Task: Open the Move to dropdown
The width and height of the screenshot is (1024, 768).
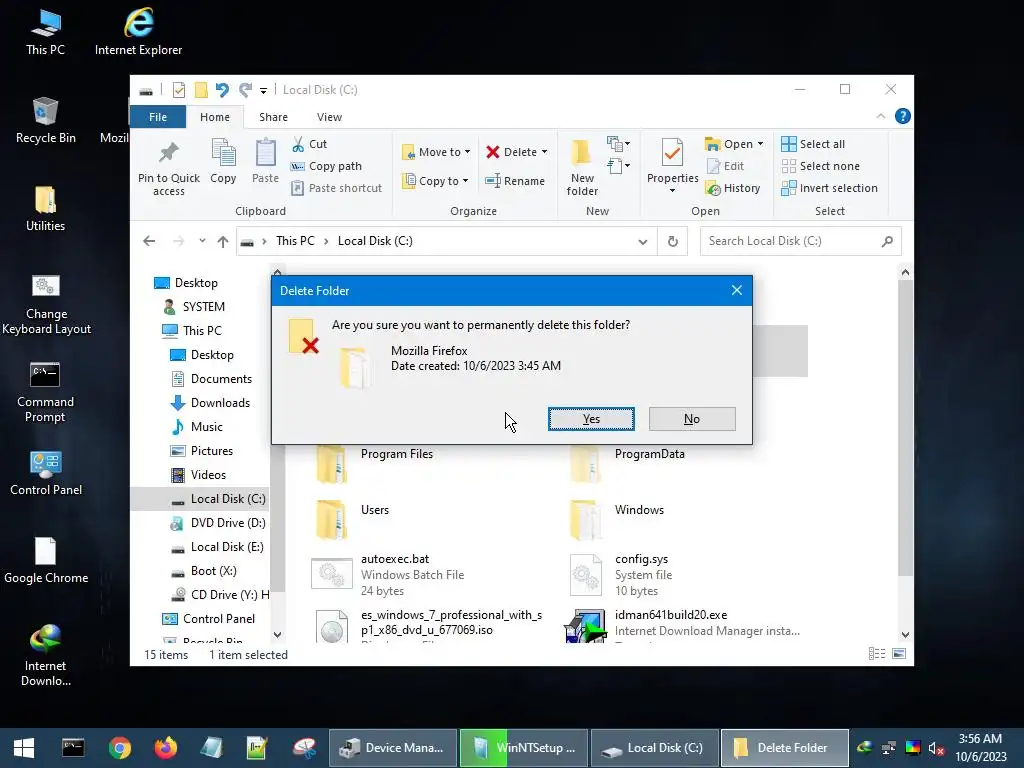Action: click(x=436, y=152)
